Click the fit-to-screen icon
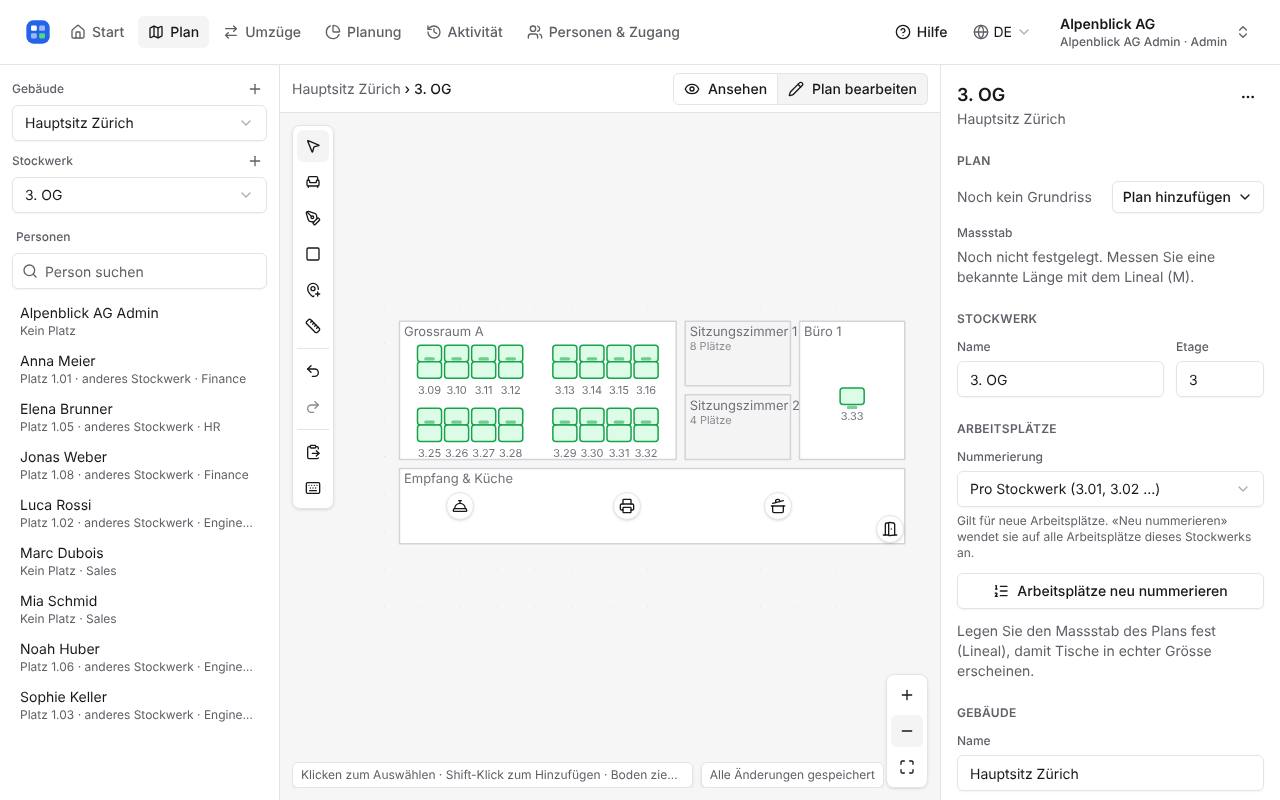 [x=907, y=767]
